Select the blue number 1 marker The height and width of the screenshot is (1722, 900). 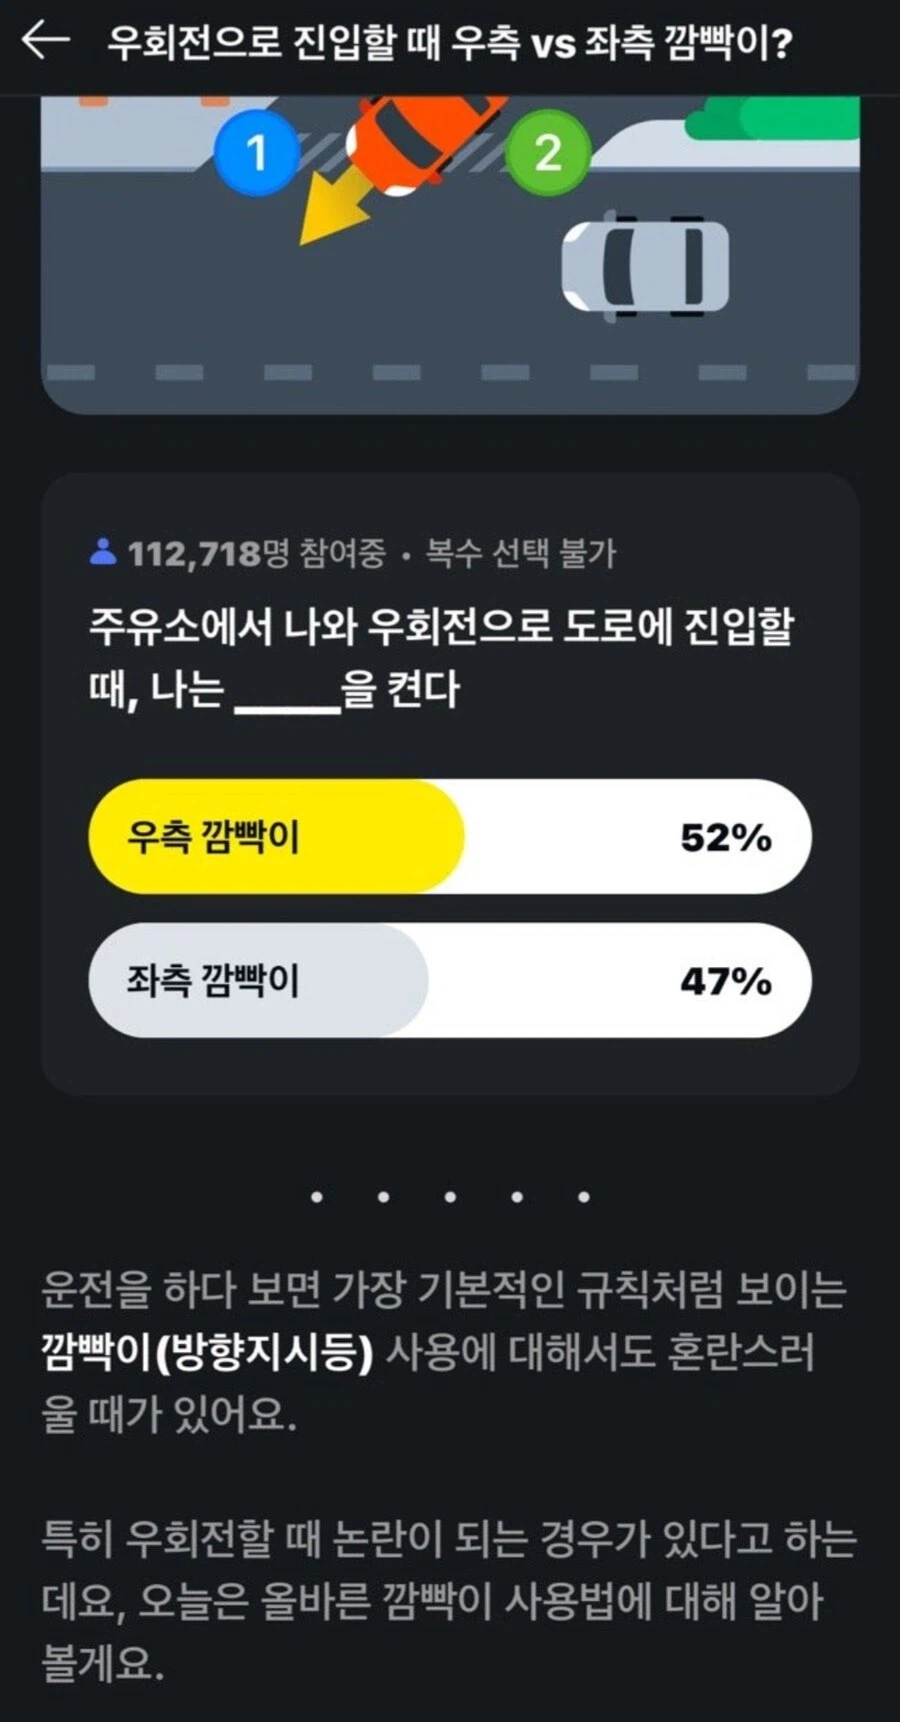pyautogui.click(x=258, y=152)
